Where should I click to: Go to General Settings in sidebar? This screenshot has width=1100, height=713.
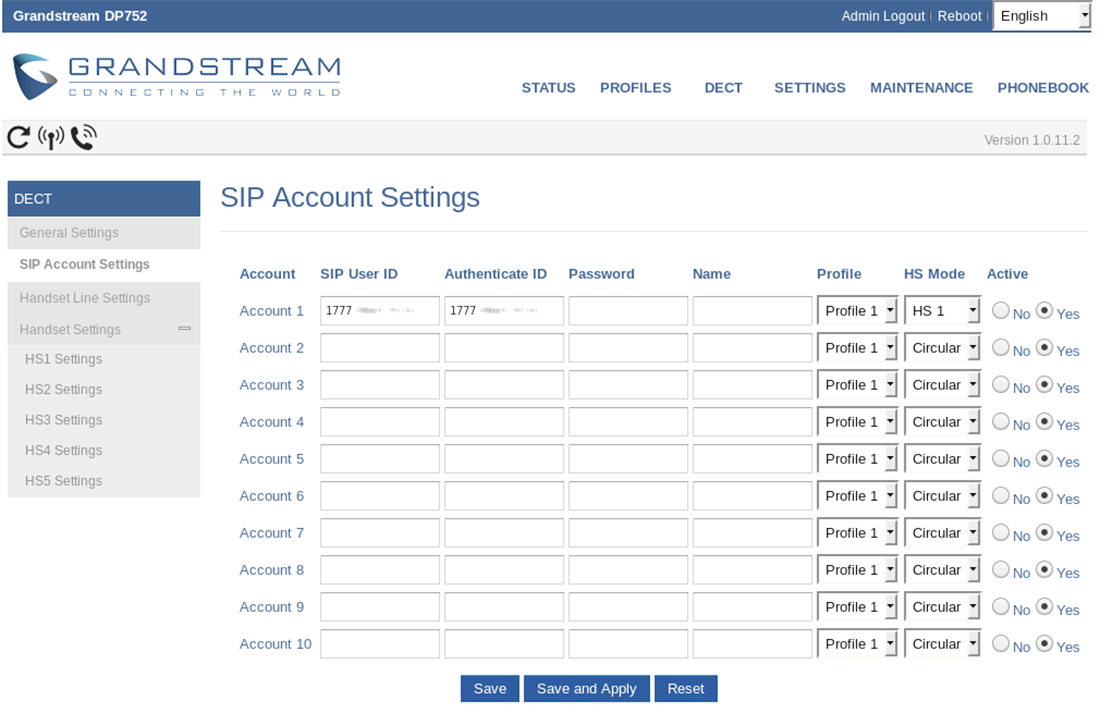(x=104, y=232)
